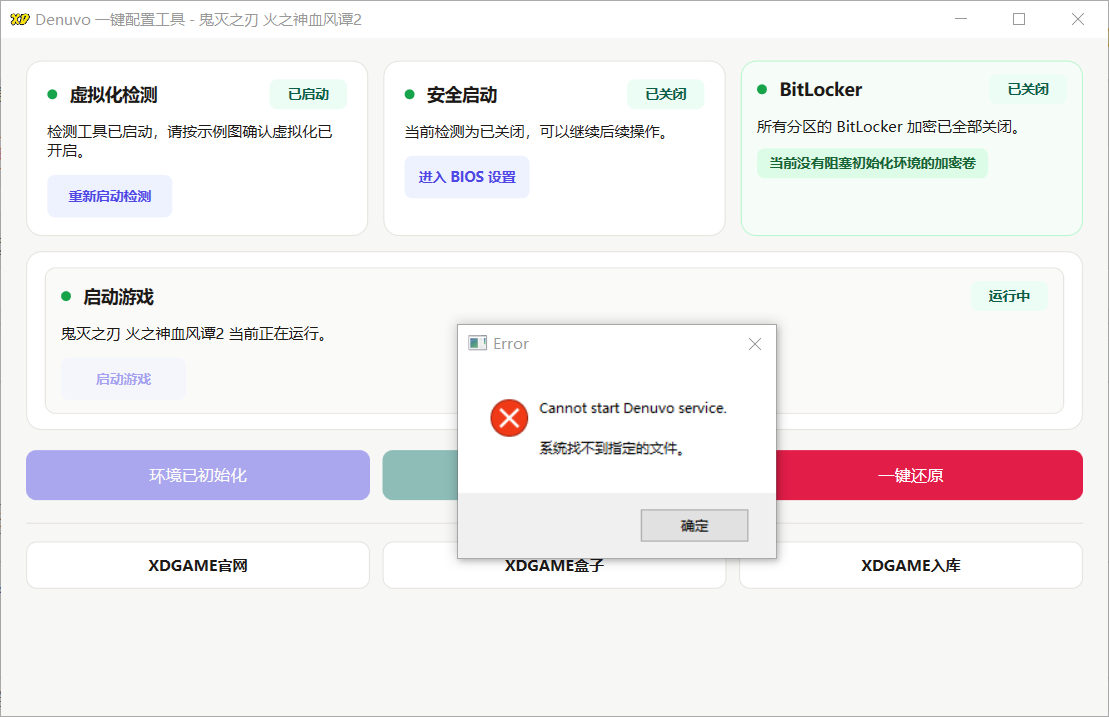
Task: Click the 启动游戏 launch button
Action: (123, 379)
